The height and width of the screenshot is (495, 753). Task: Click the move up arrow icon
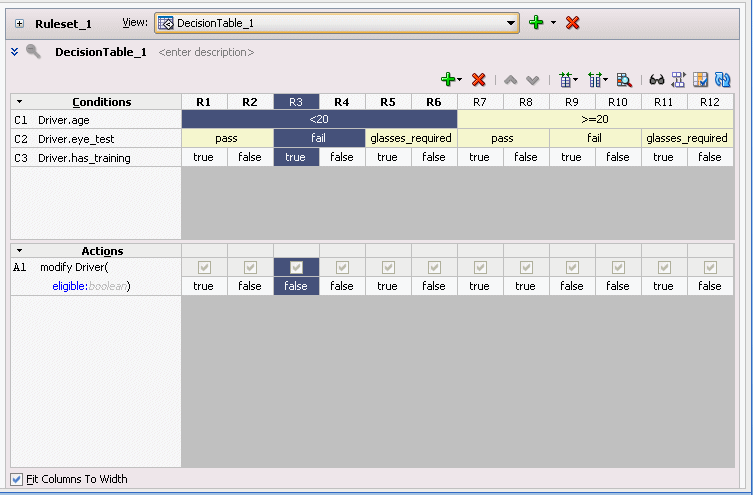[x=510, y=80]
